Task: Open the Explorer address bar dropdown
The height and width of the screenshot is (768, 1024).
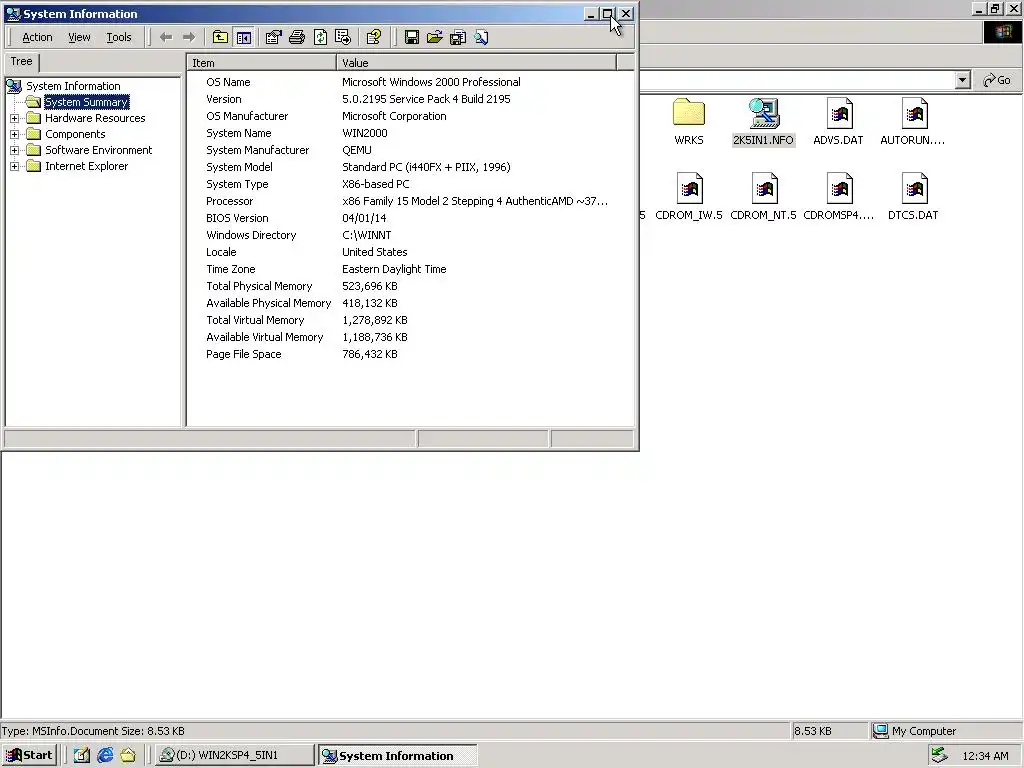Action: tap(962, 80)
